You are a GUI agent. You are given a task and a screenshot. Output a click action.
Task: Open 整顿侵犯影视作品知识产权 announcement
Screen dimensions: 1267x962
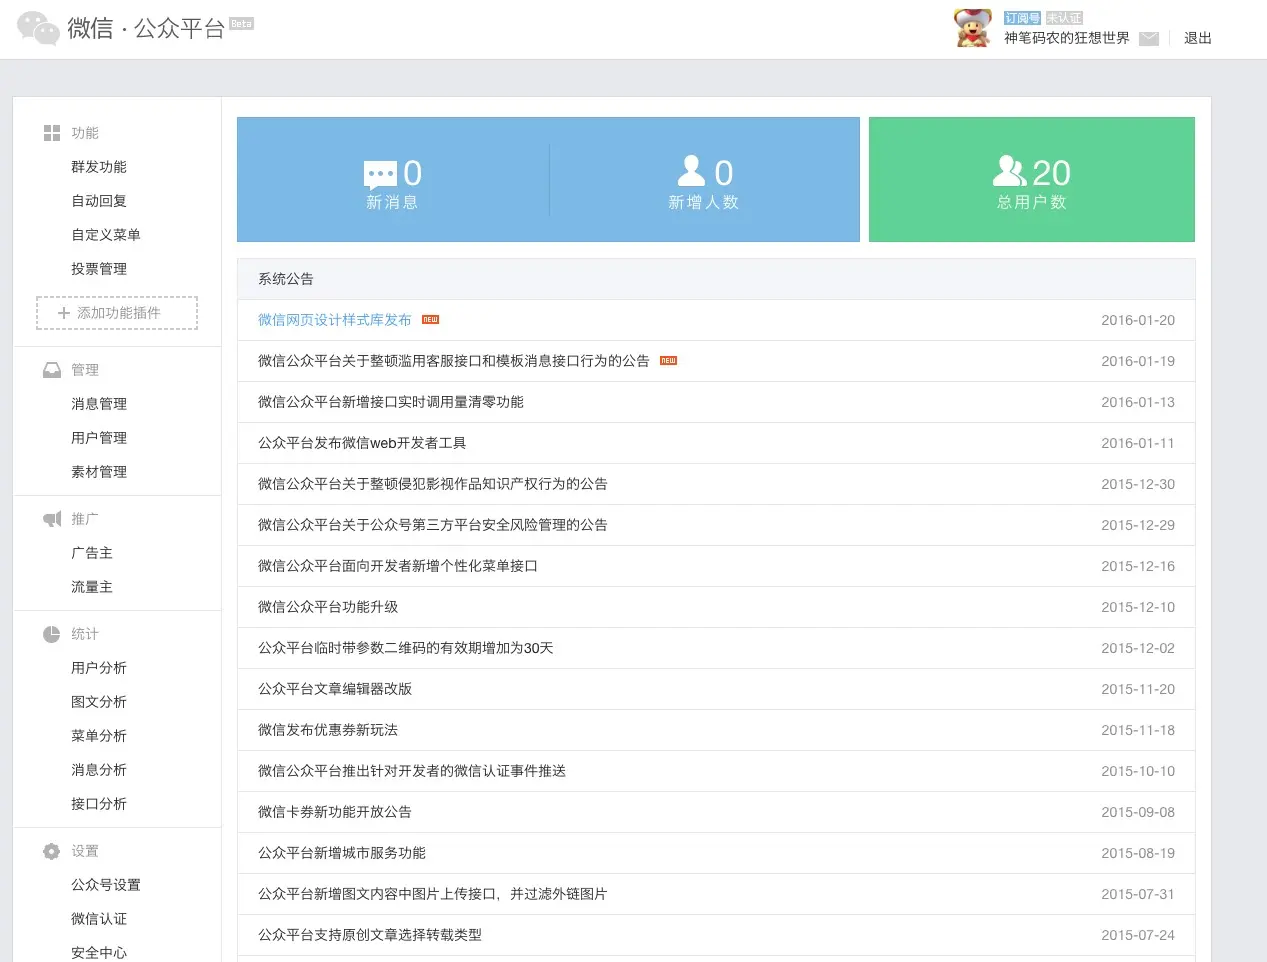(x=433, y=484)
